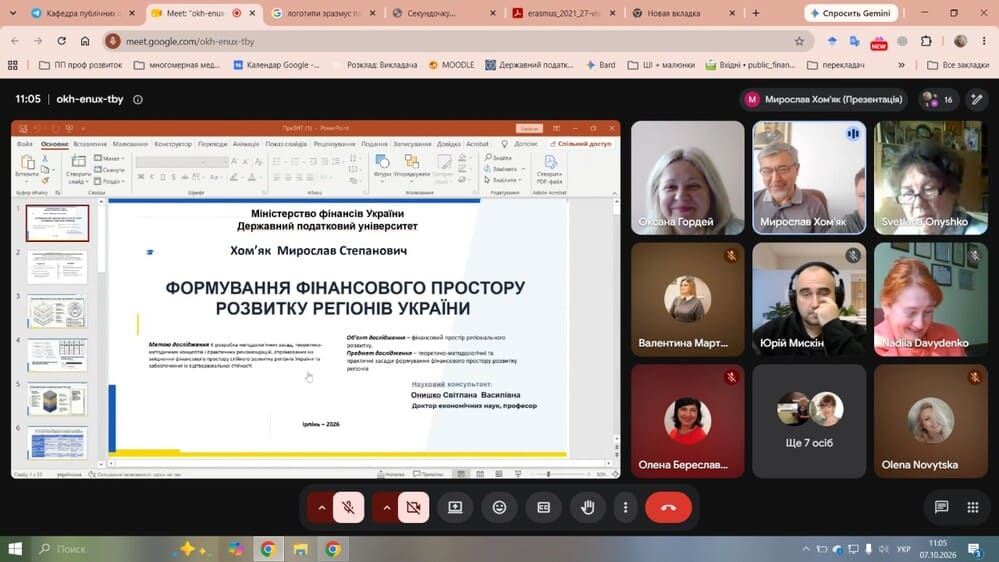
Task: Open more options three-dot menu
Action: tap(626, 507)
